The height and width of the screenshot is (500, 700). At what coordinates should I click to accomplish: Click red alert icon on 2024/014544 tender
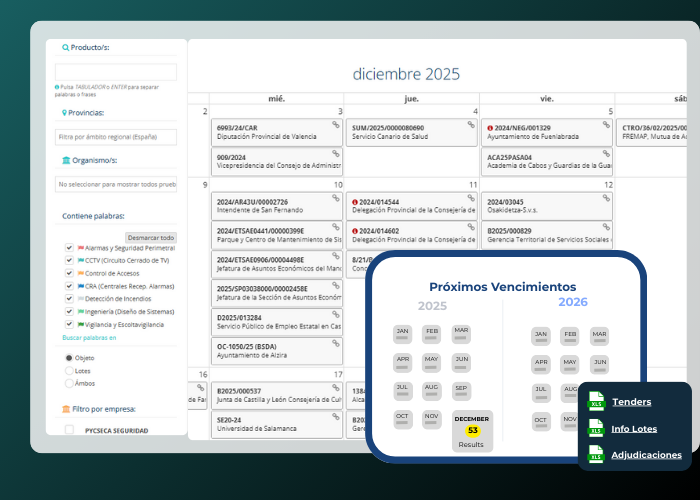(x=354, y=202)
